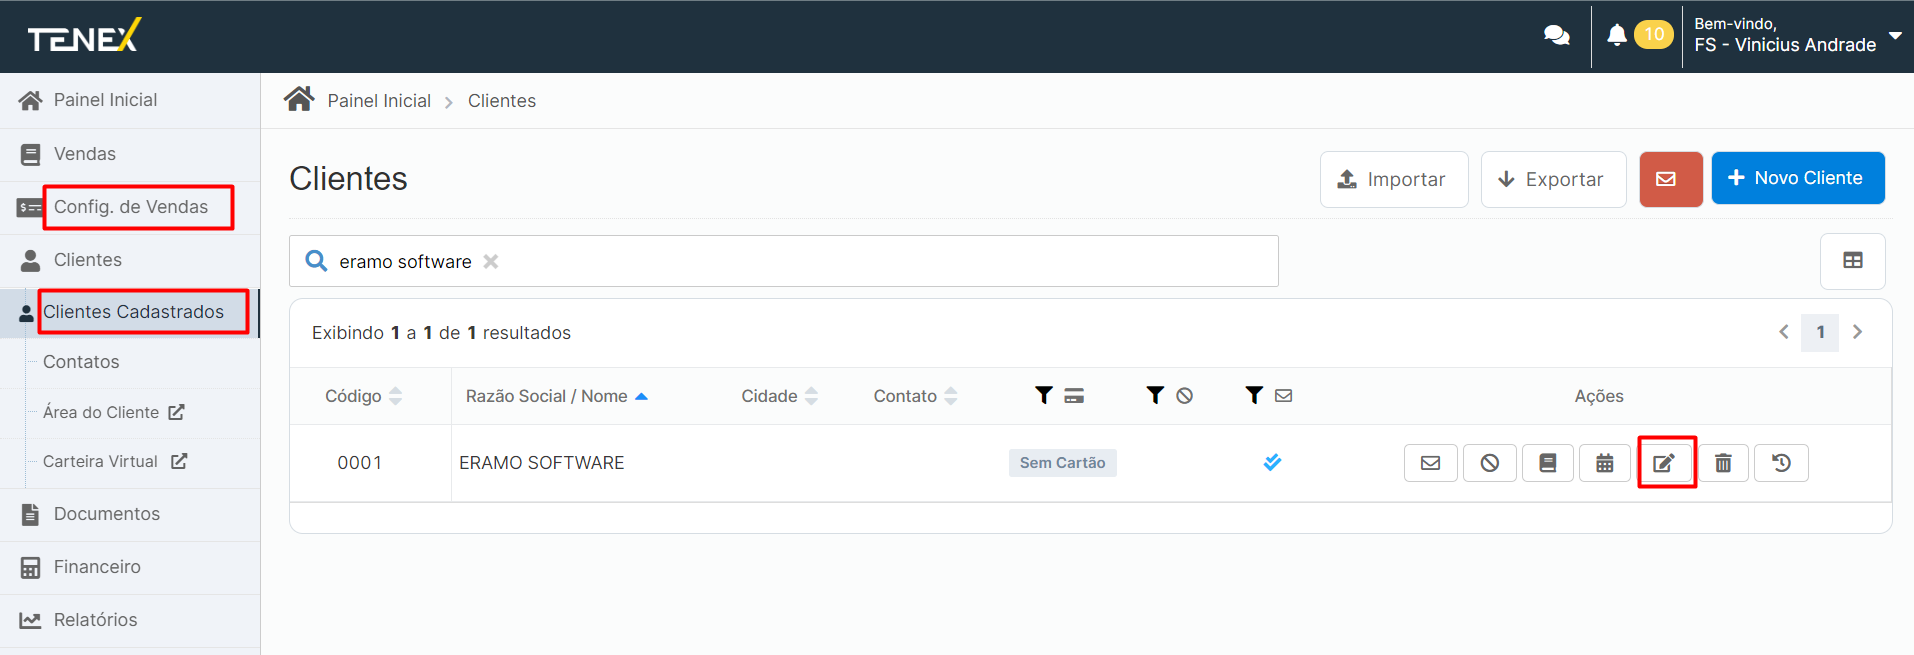Click the red envelope button near Exportar
Viewport: 1914px width, 655px height.
1670,179
